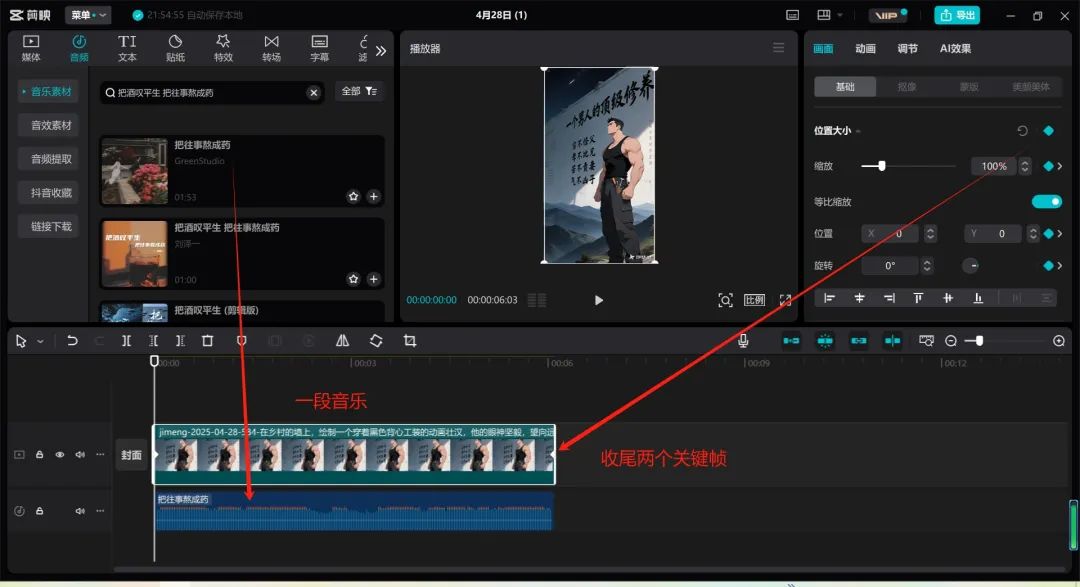Screen dimensions: 1080x587
Task: Expand more media tabs with double chevron
Action: point(381,50)
